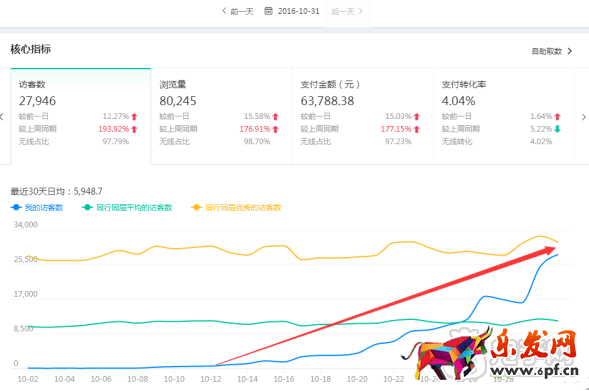Click the calendar icon beside 2016-10-31
The image size is (589, 391).
268,11
